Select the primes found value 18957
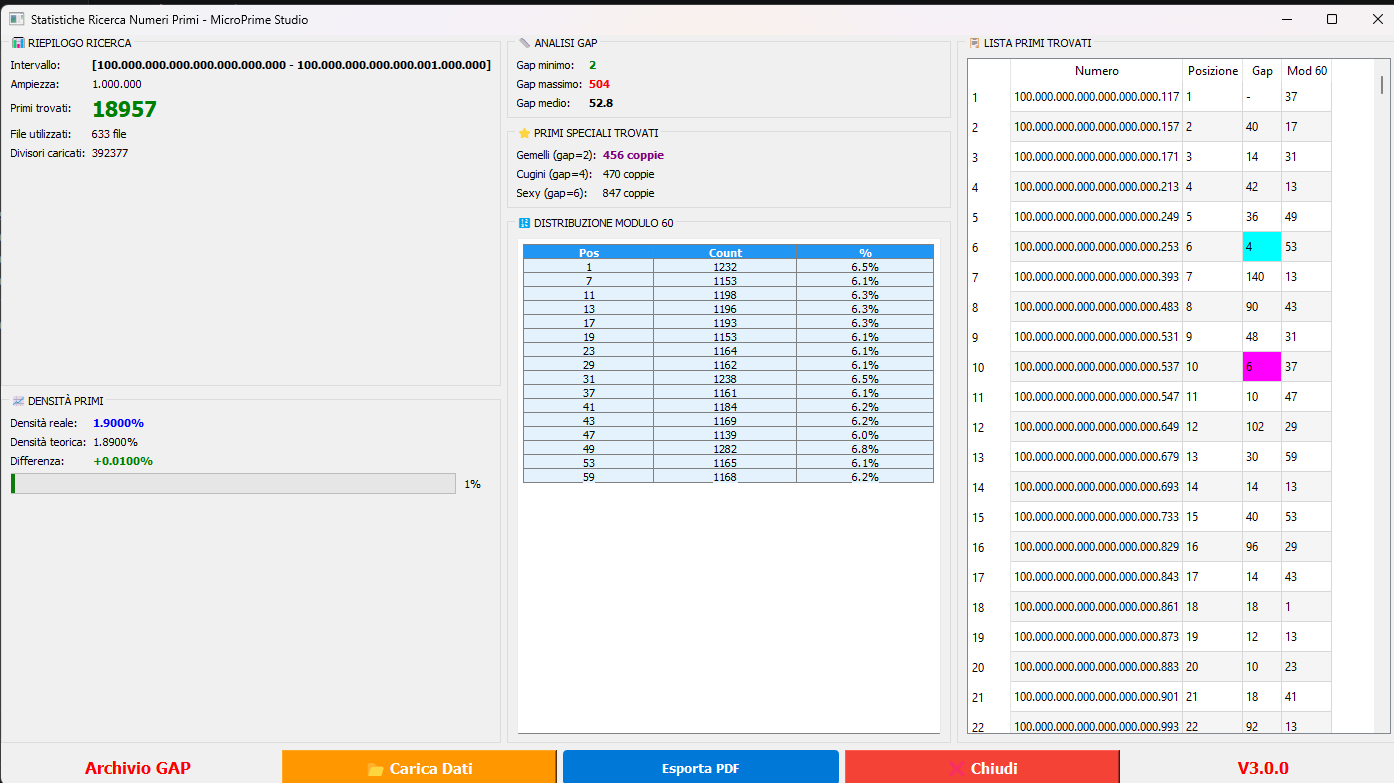The width and height of the screenshot is (1394, 783). click(125, 109)
